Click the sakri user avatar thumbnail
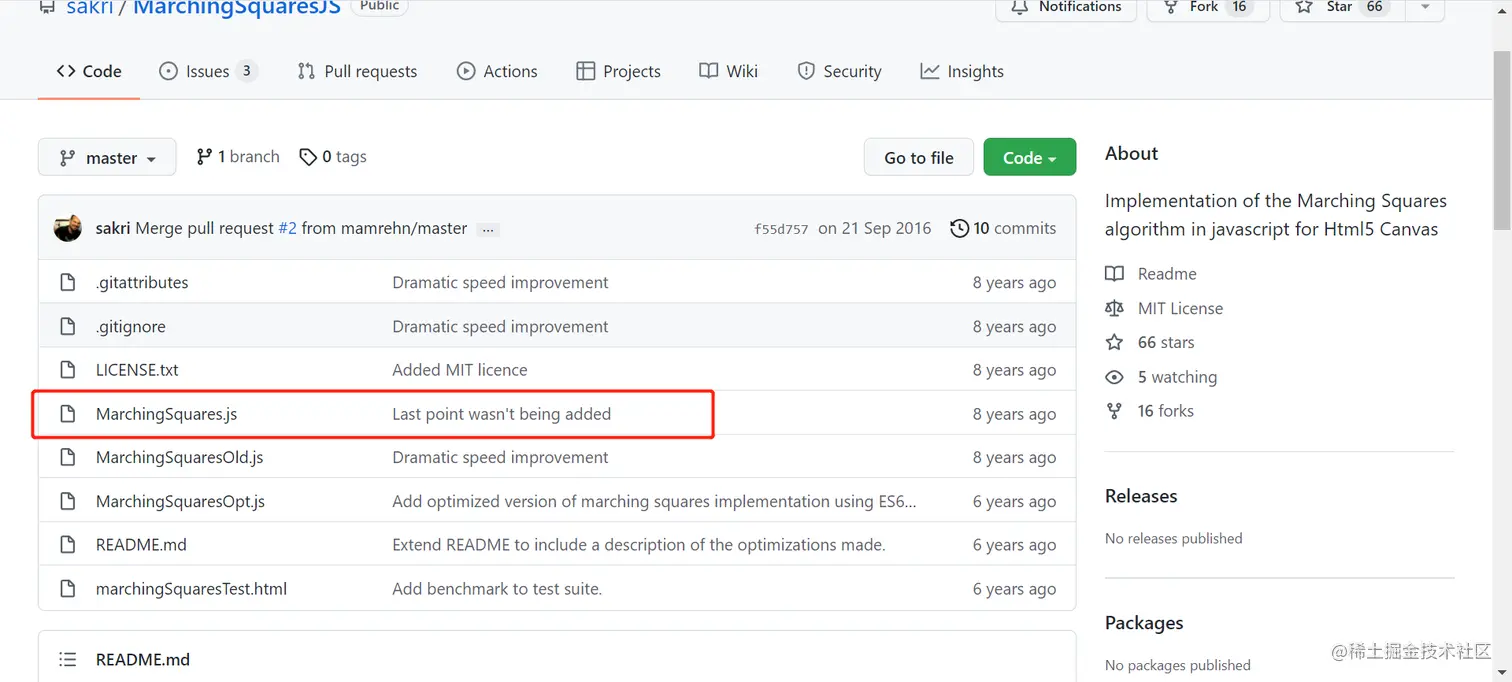1512x682 pixels. (68, 228)
